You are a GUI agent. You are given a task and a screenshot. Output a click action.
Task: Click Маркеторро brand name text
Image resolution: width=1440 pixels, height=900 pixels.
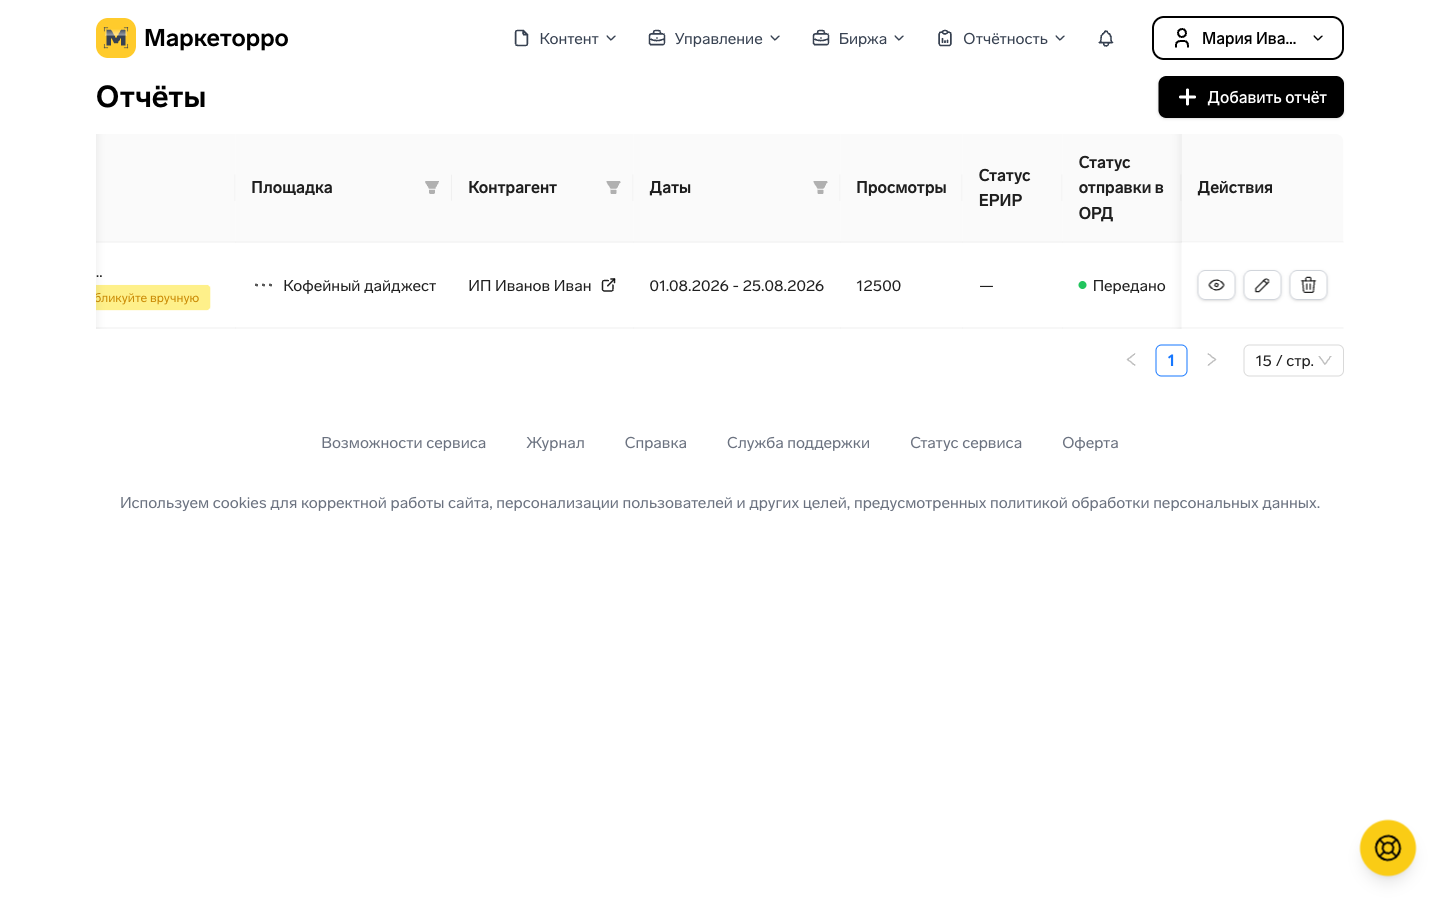(216, 38)
